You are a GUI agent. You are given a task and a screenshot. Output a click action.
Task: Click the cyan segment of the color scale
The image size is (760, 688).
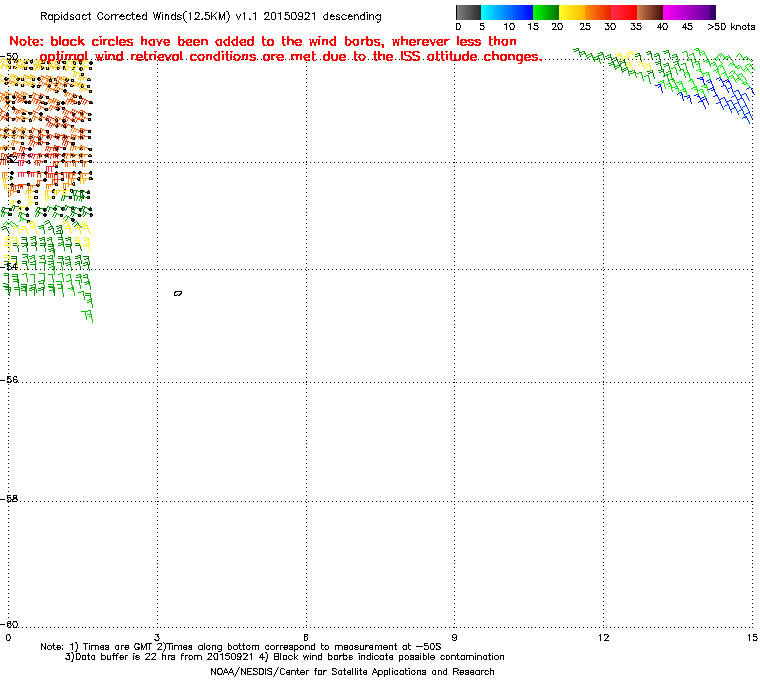(x=492, y=12)
